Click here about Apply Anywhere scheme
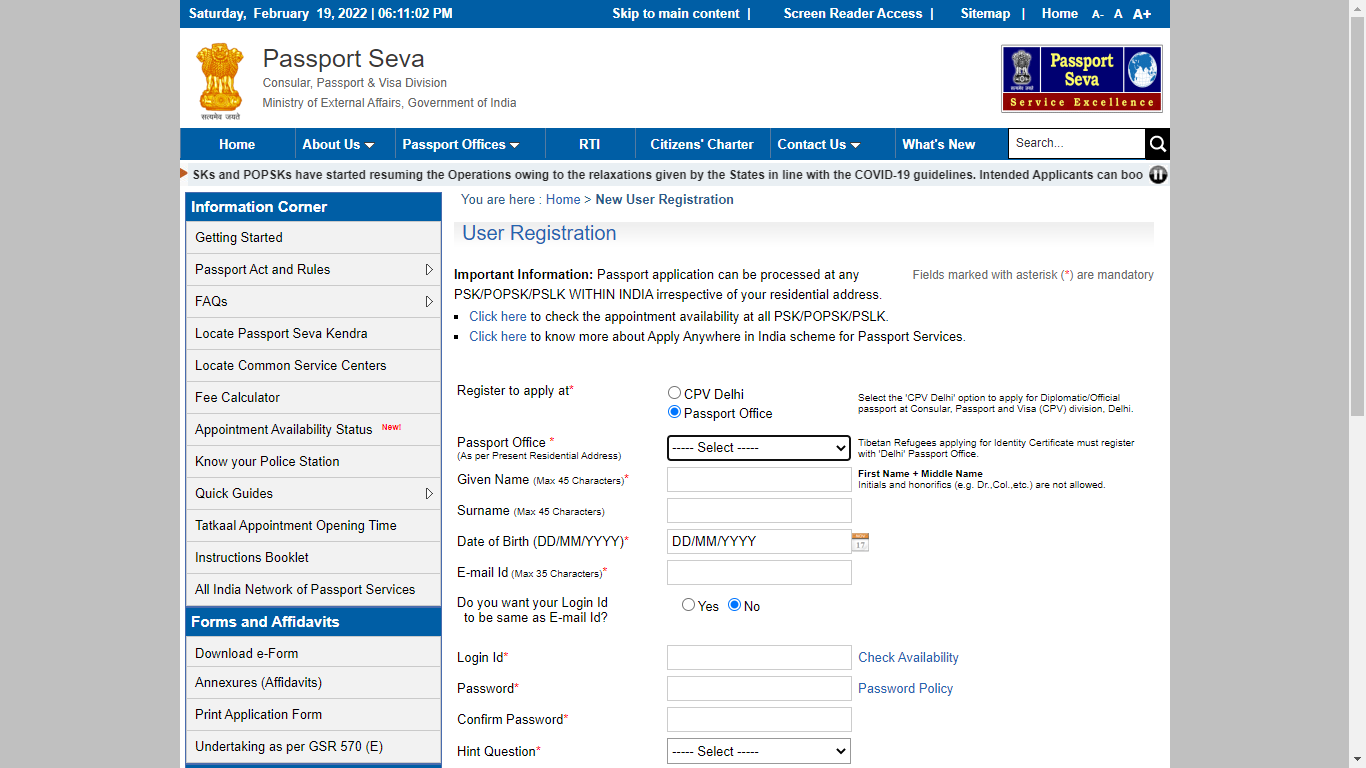Screen dimensions: 1366x768 tap(498, 337)
